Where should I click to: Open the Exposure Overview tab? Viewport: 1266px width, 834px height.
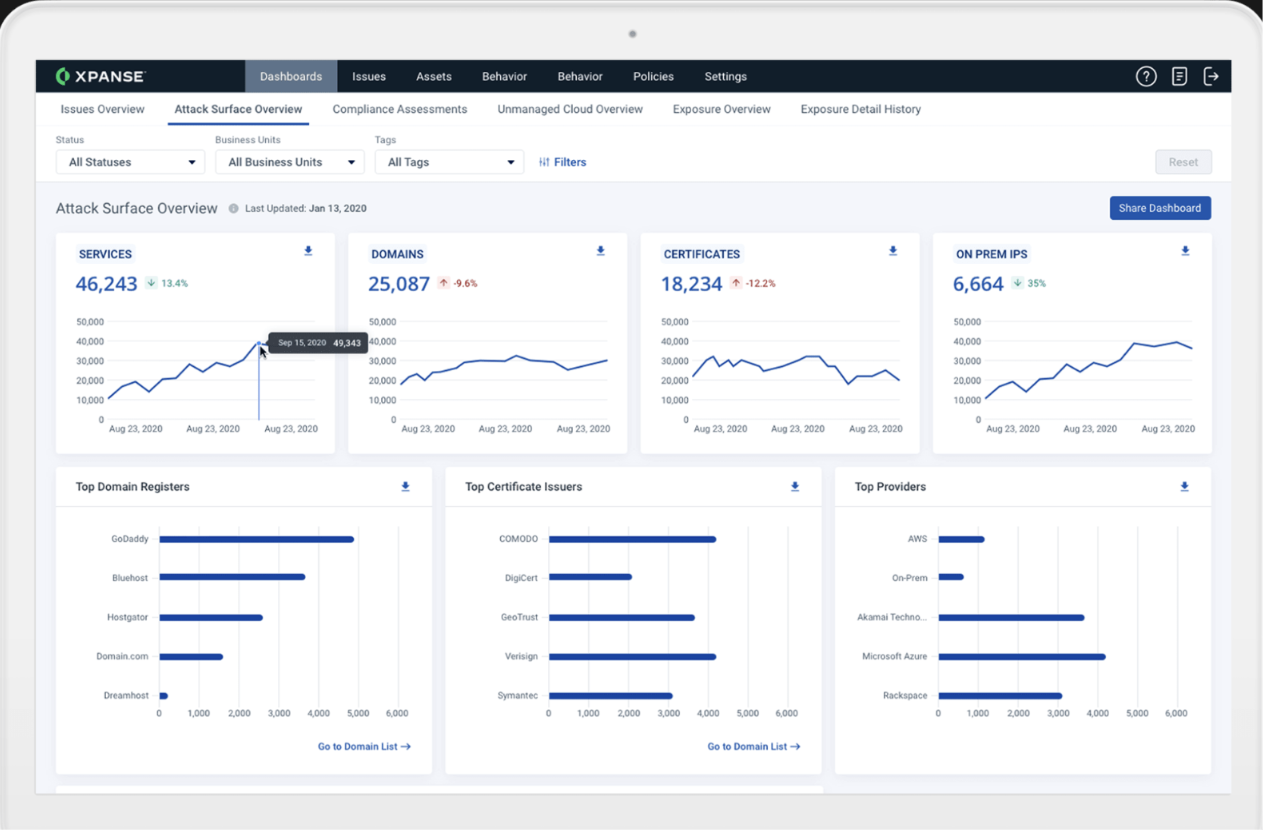click(x=722, y=109)
